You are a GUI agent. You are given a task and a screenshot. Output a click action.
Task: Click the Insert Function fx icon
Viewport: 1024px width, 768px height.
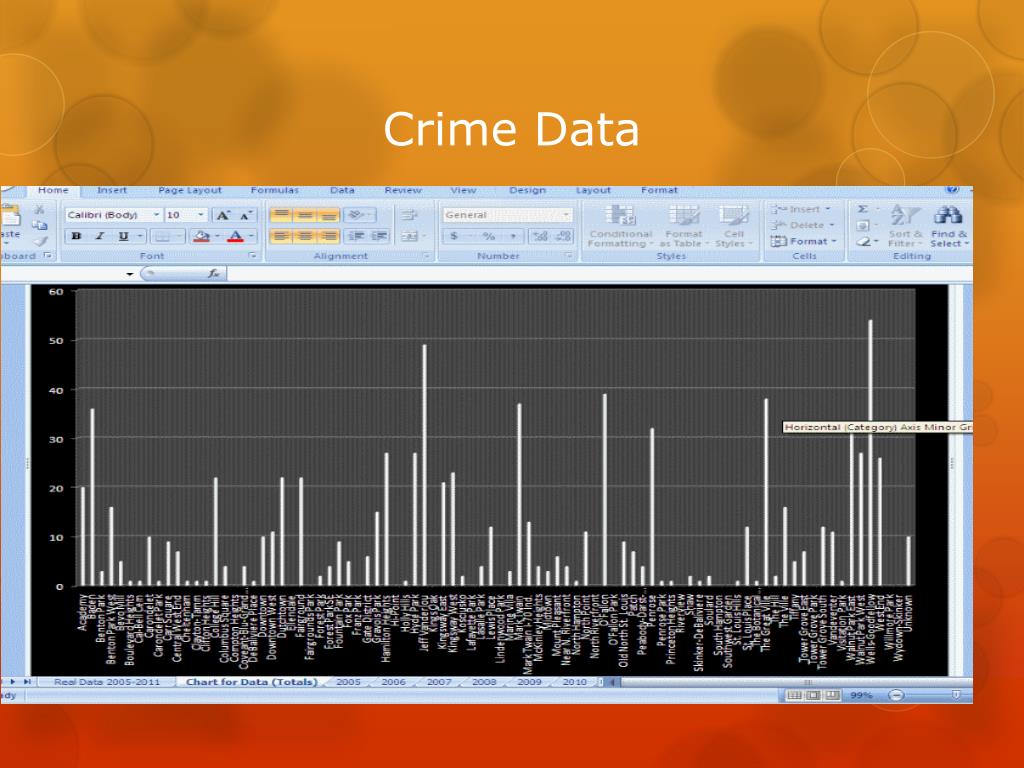tap(214, 273)
